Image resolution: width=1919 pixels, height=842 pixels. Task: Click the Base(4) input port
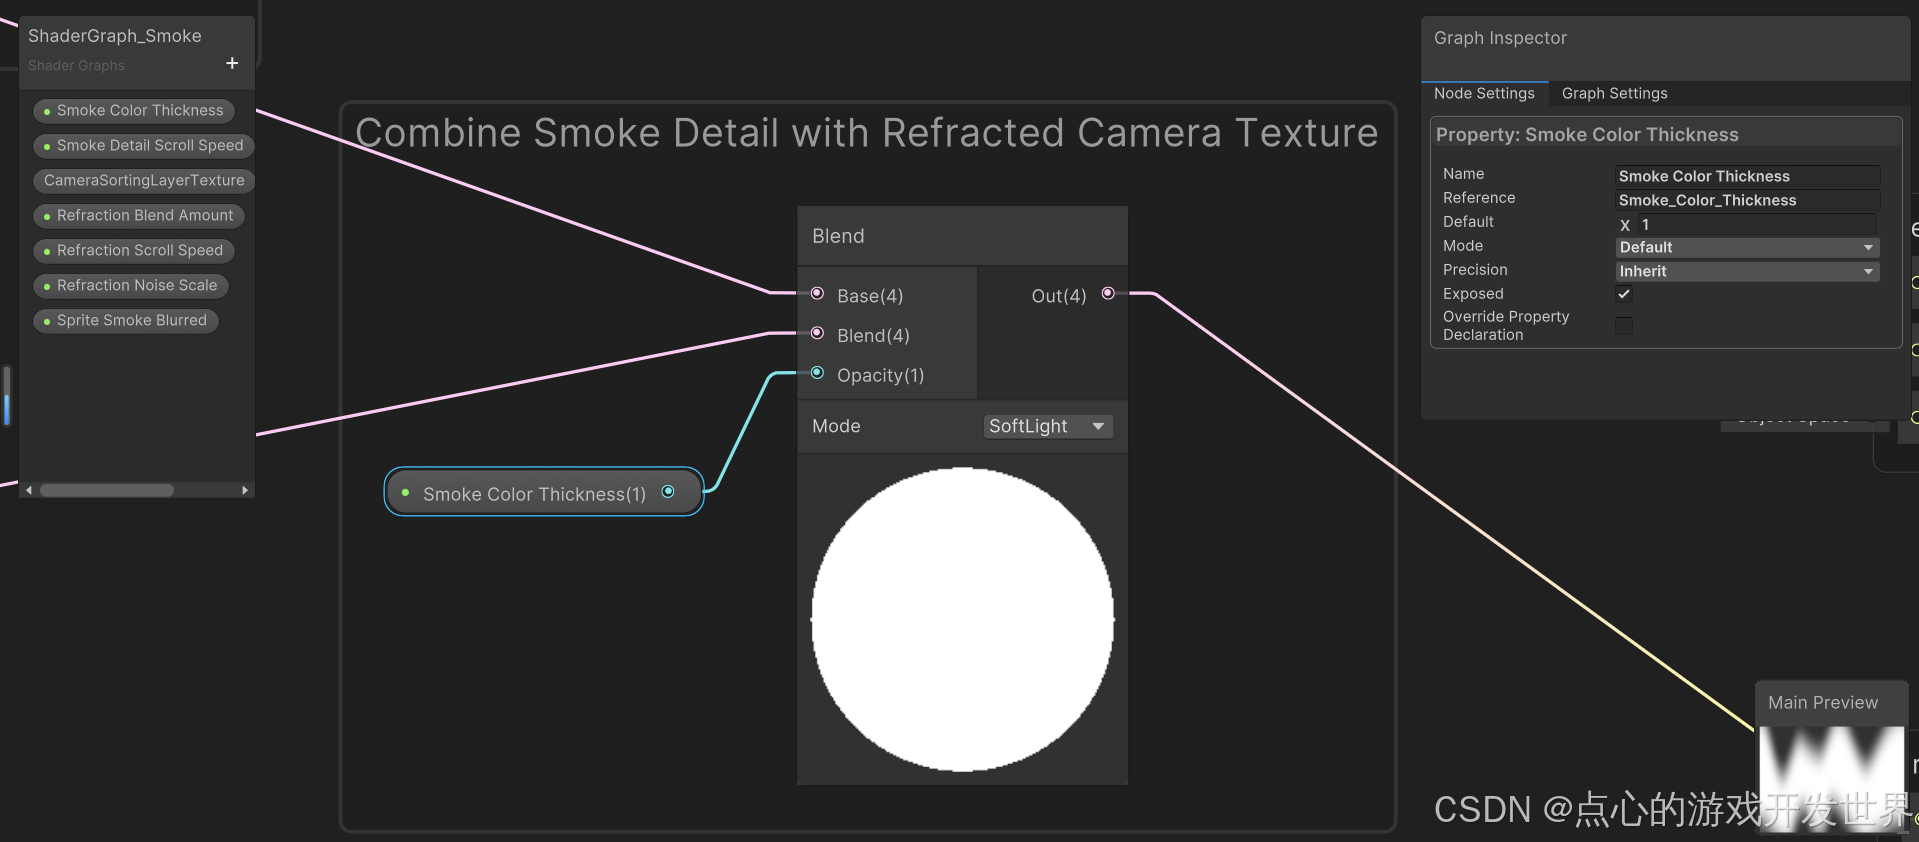817,294
